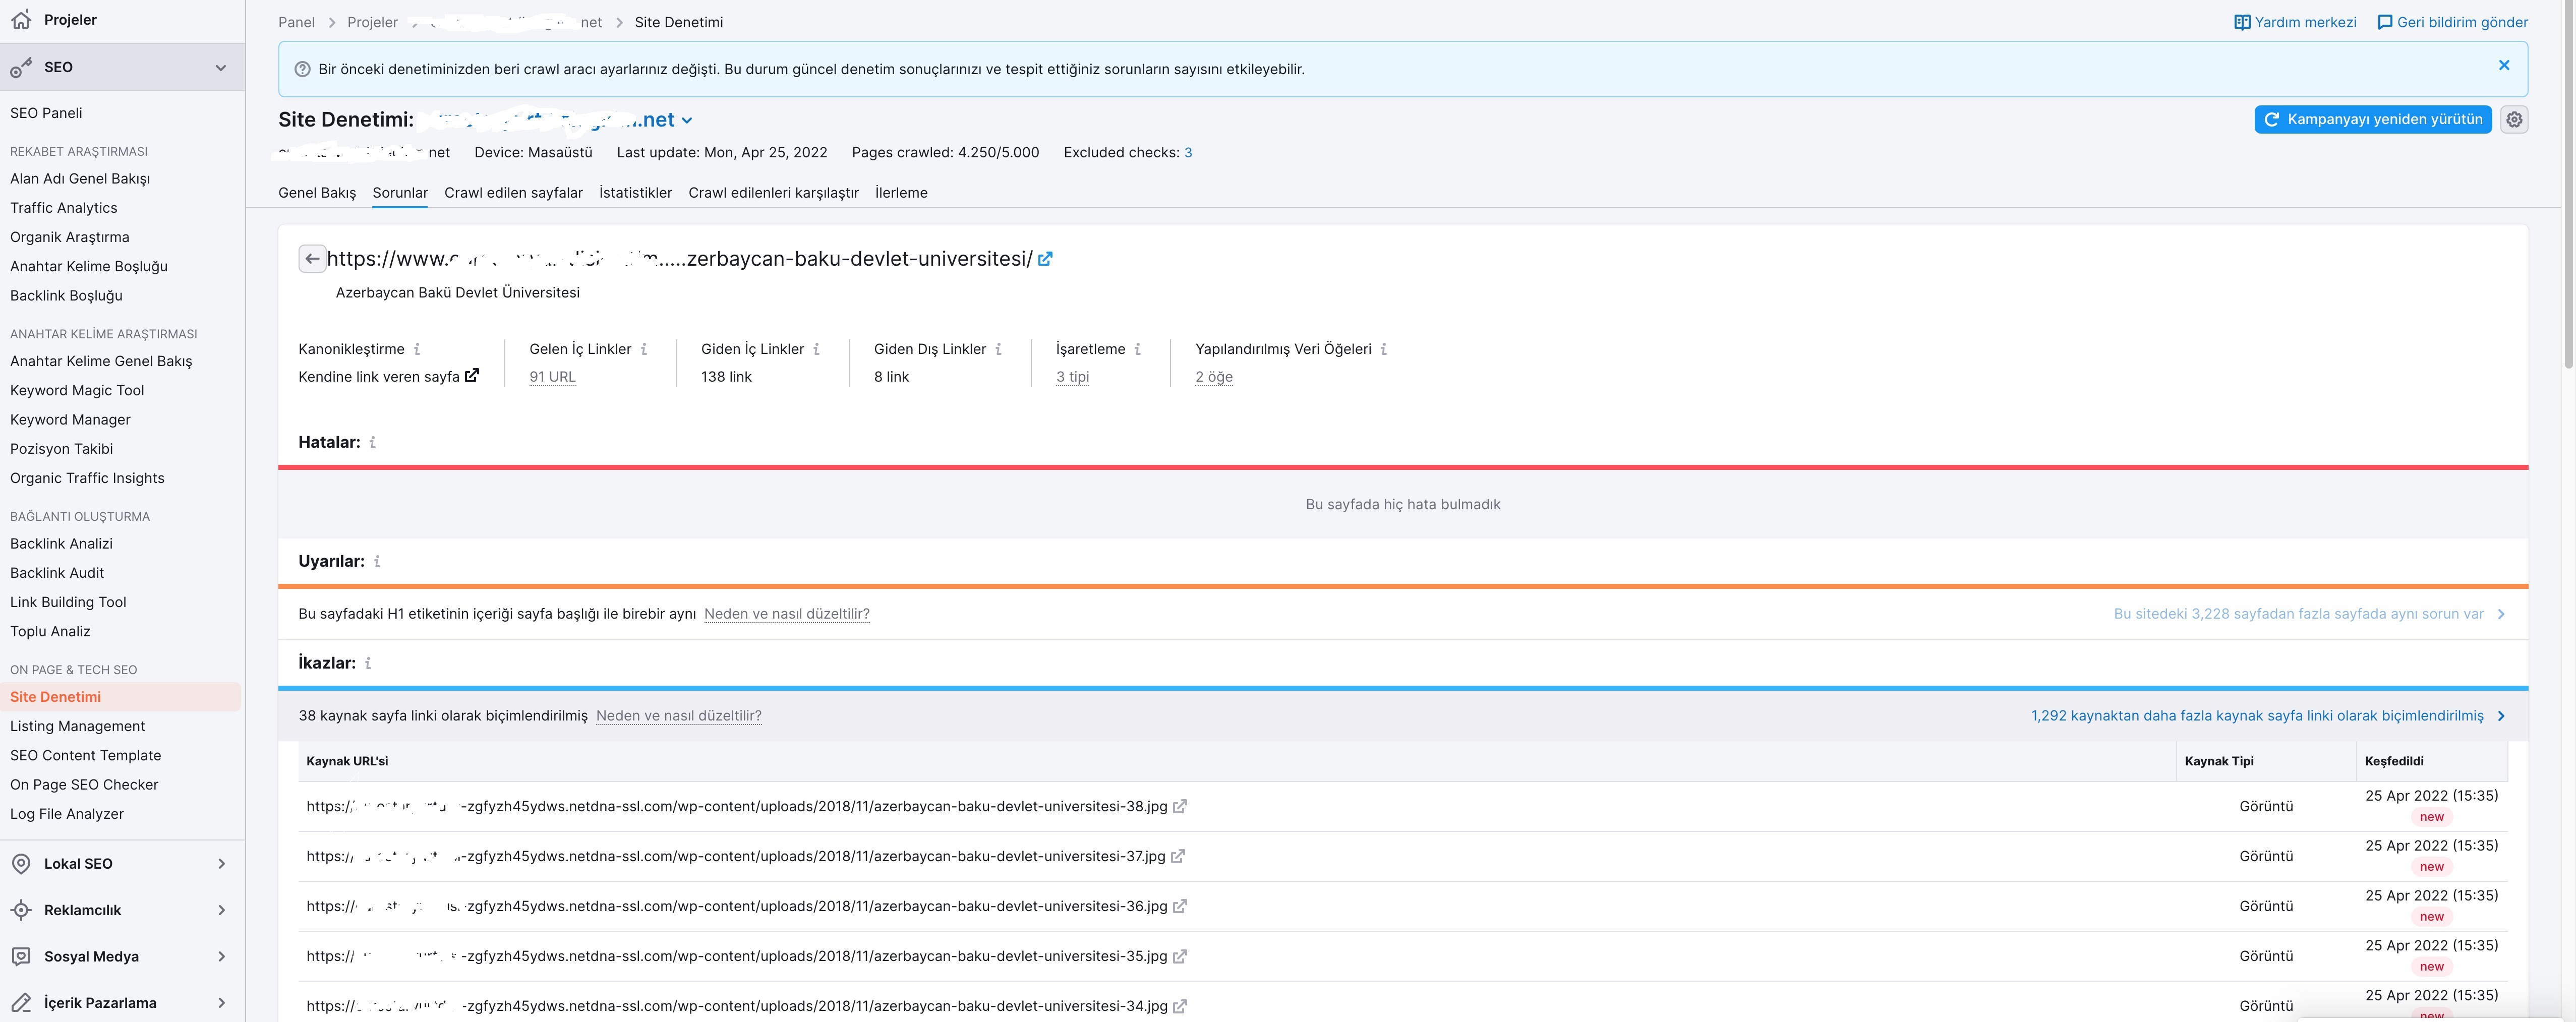Switch to Crawl edilenleri karşılaştır tab
This screenshot has width=2576, height=1022.
[x=773, y=193]
